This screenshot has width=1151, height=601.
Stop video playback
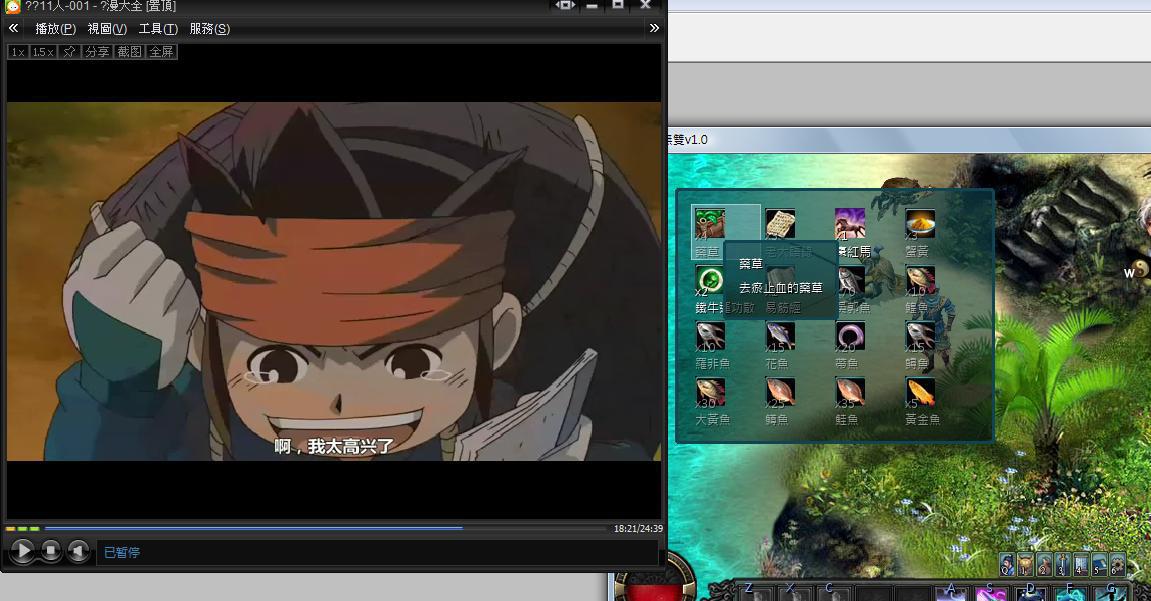pos(51,550)
